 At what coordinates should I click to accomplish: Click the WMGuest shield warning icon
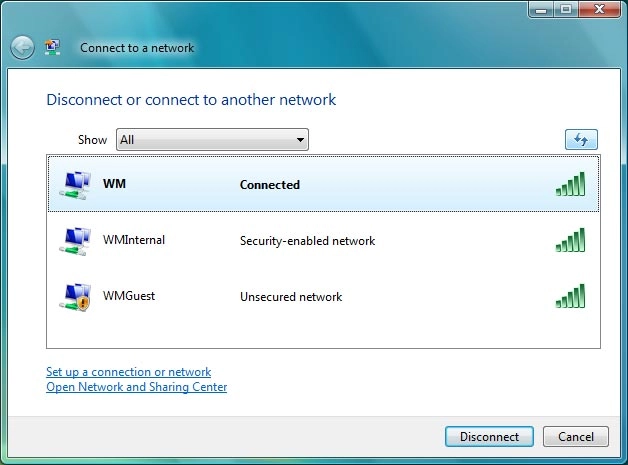(x=83, y=303)
